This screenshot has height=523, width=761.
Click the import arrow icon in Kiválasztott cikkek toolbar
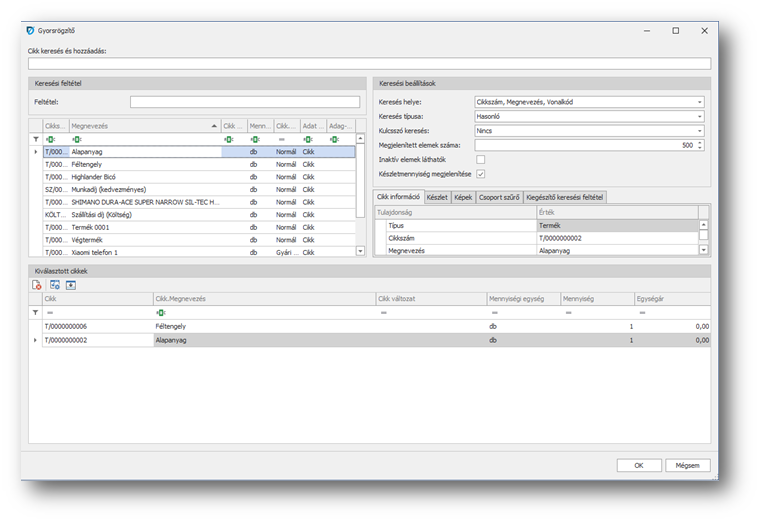(71, 285)
